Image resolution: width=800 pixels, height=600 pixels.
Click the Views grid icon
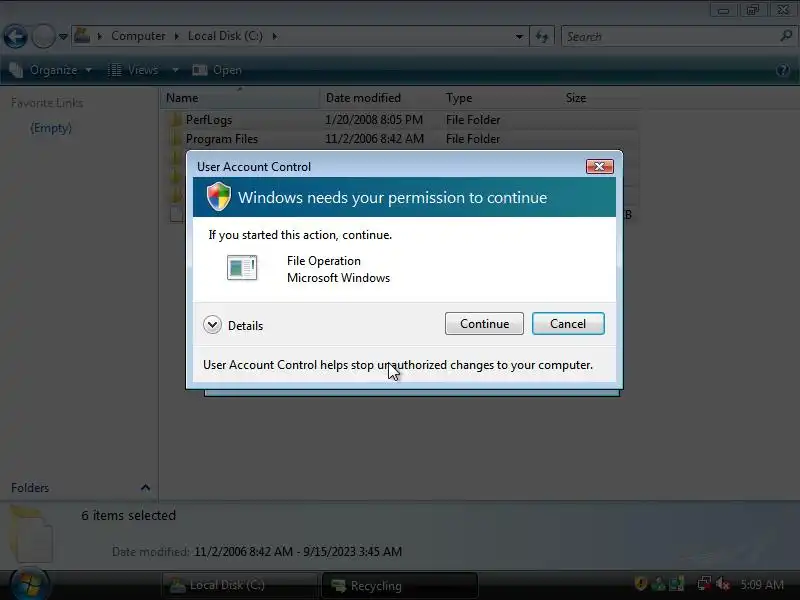(114, 70)
